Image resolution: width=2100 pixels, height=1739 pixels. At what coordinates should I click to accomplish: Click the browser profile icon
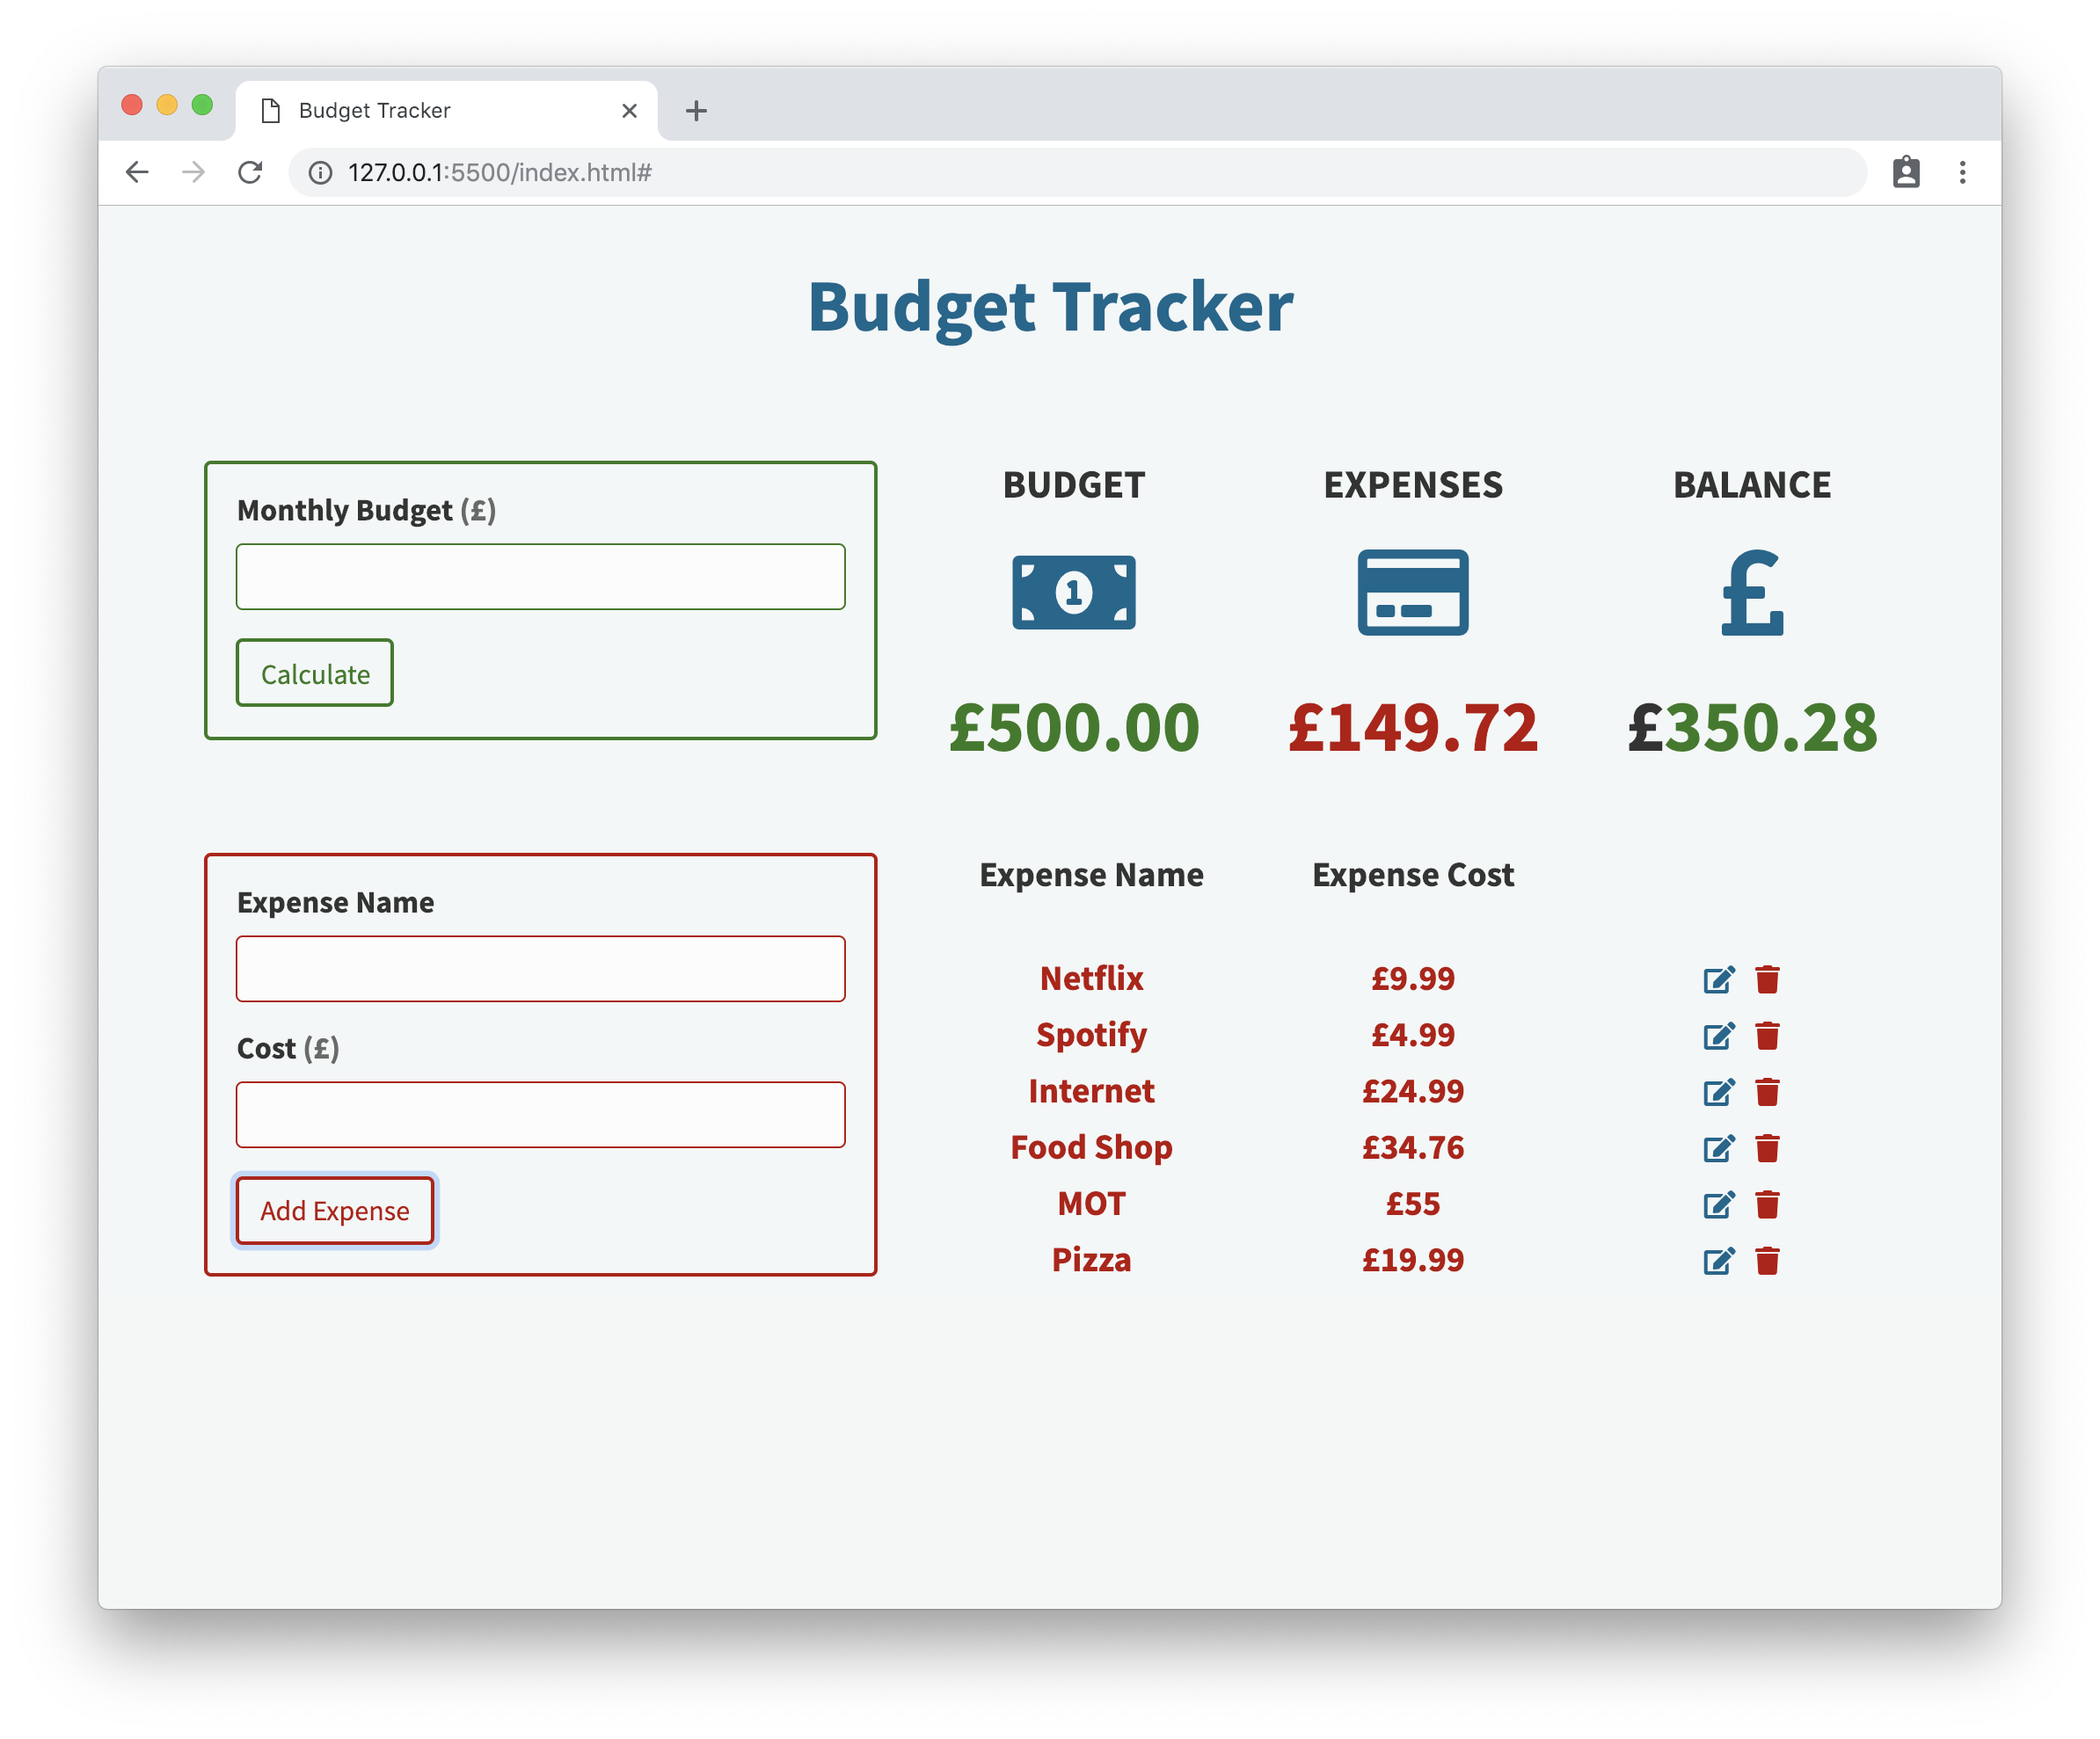pos(1906,172)
